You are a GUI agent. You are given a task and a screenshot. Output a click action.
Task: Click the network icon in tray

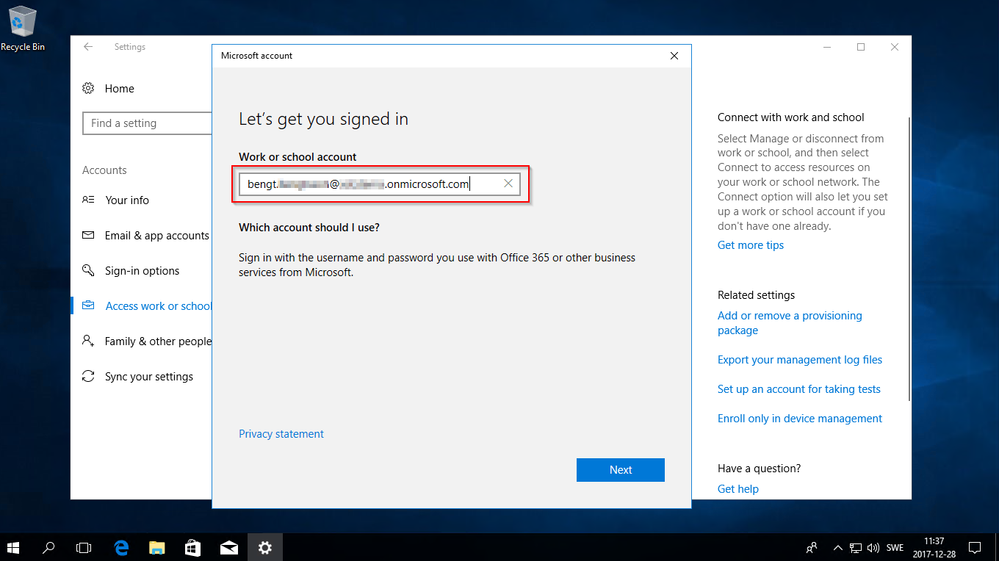coord(856,548)
